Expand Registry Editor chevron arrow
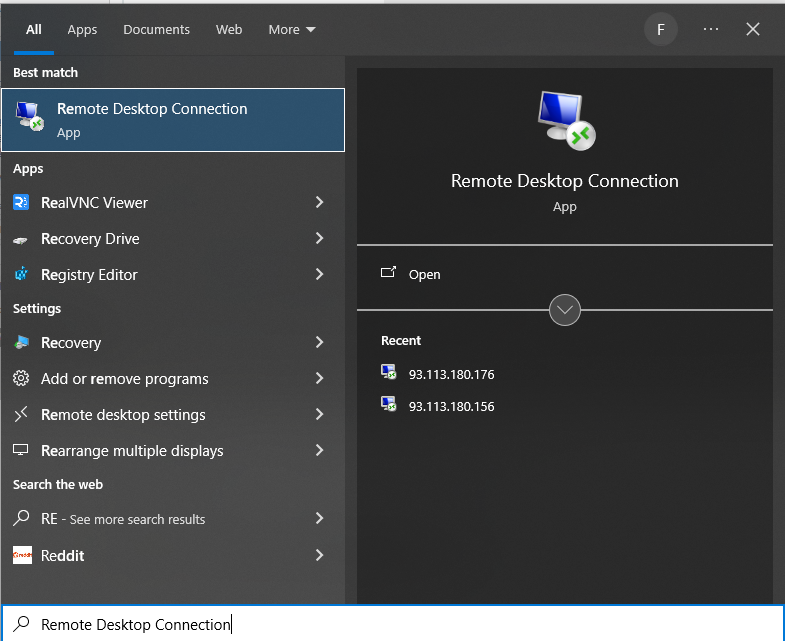The image size is (785, 641). tap(319, 274)
